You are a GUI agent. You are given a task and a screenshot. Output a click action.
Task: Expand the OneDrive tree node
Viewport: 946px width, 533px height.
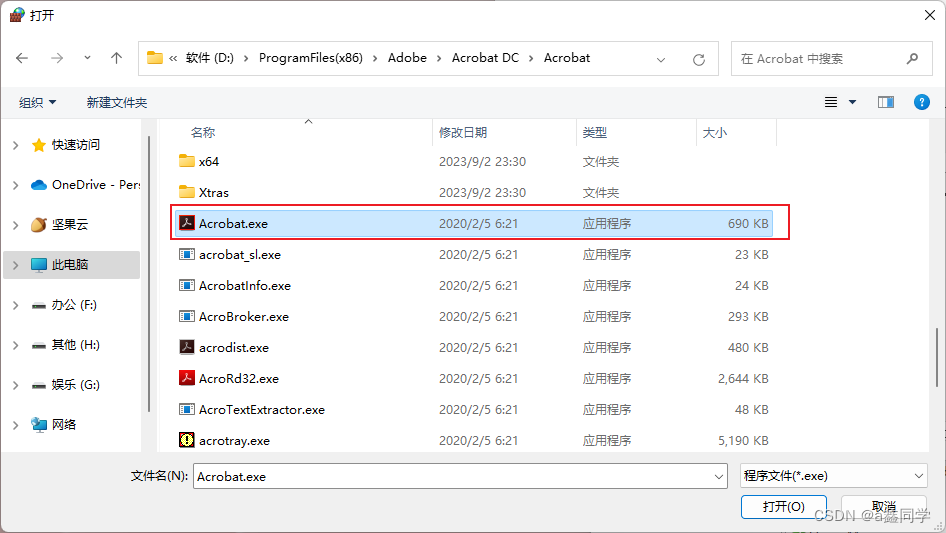[x=16, y=185]
